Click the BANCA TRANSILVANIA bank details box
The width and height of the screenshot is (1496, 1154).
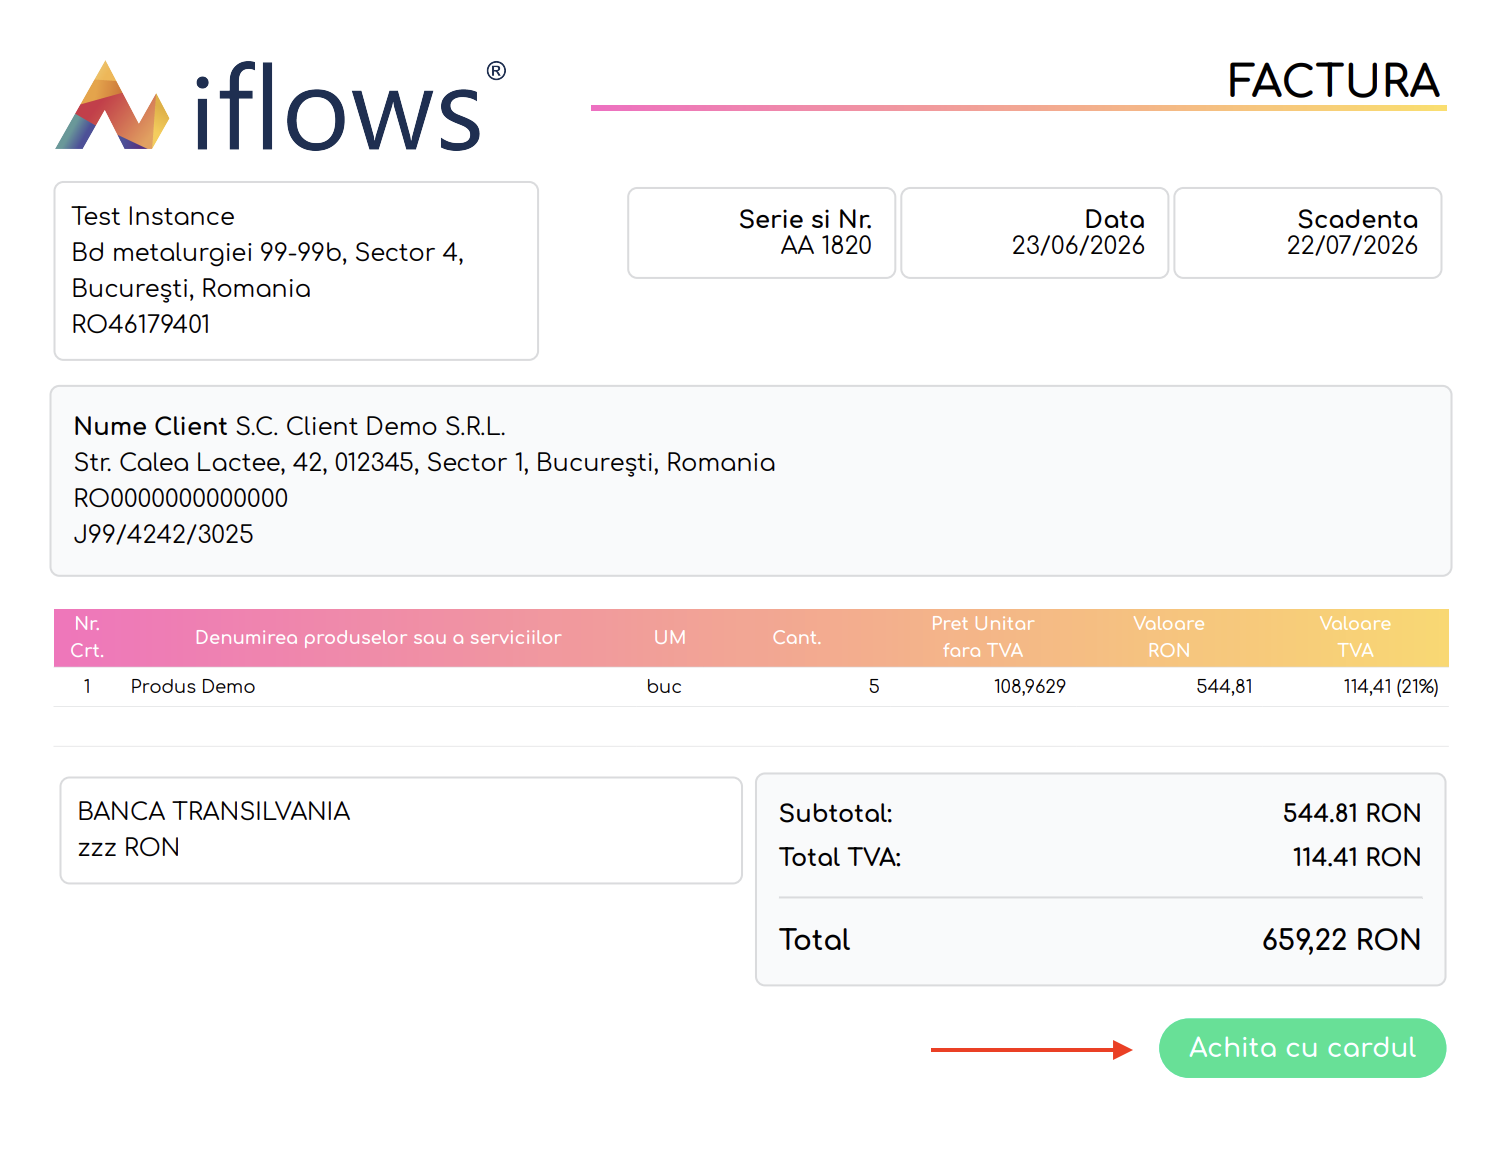pyautogui.click(x=401, y=830)
